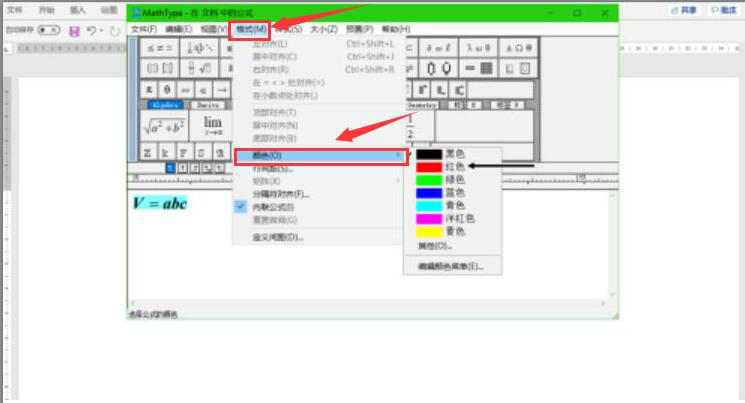Open the hat and overbar templates palette
This screenshot has width=745, height=403.
point(439,68)
